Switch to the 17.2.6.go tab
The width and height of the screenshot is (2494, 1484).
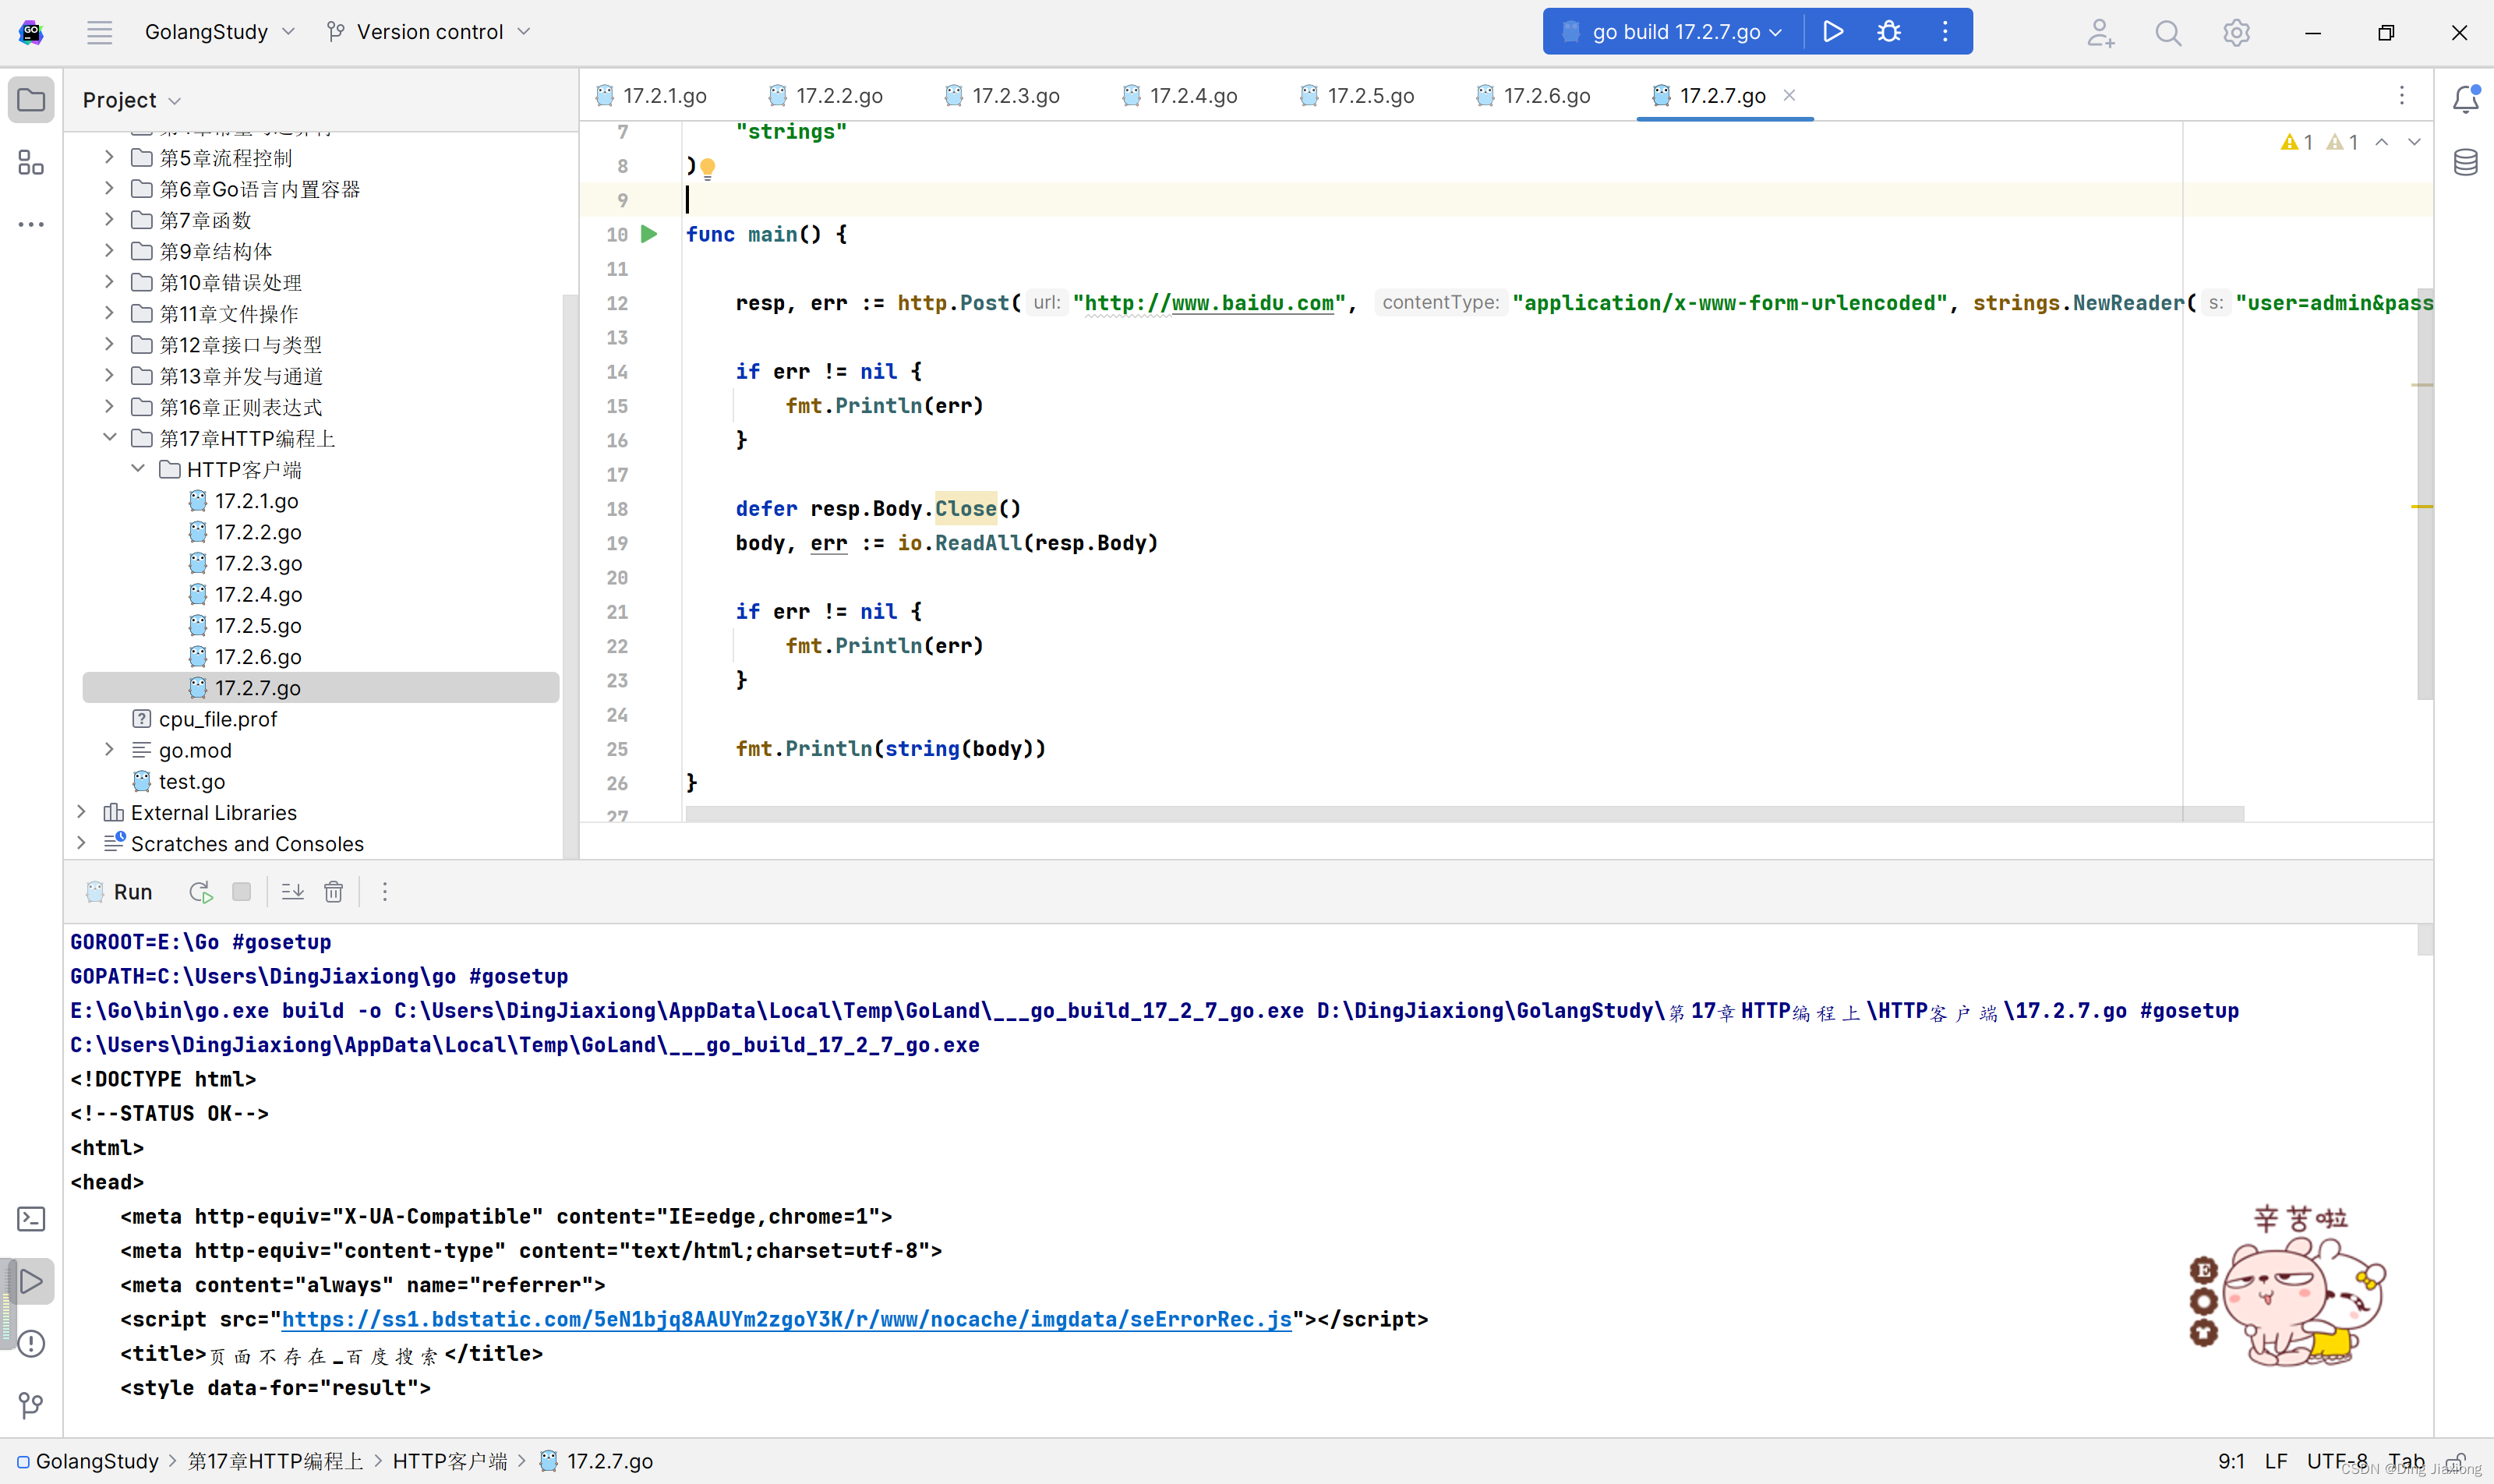(1533, 96)
